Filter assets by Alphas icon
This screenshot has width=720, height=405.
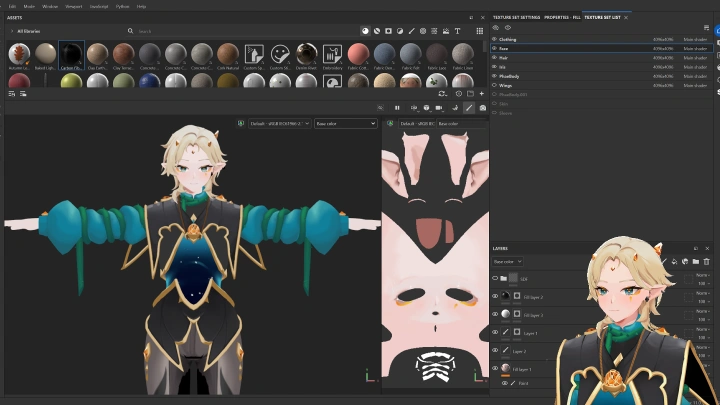423,31
